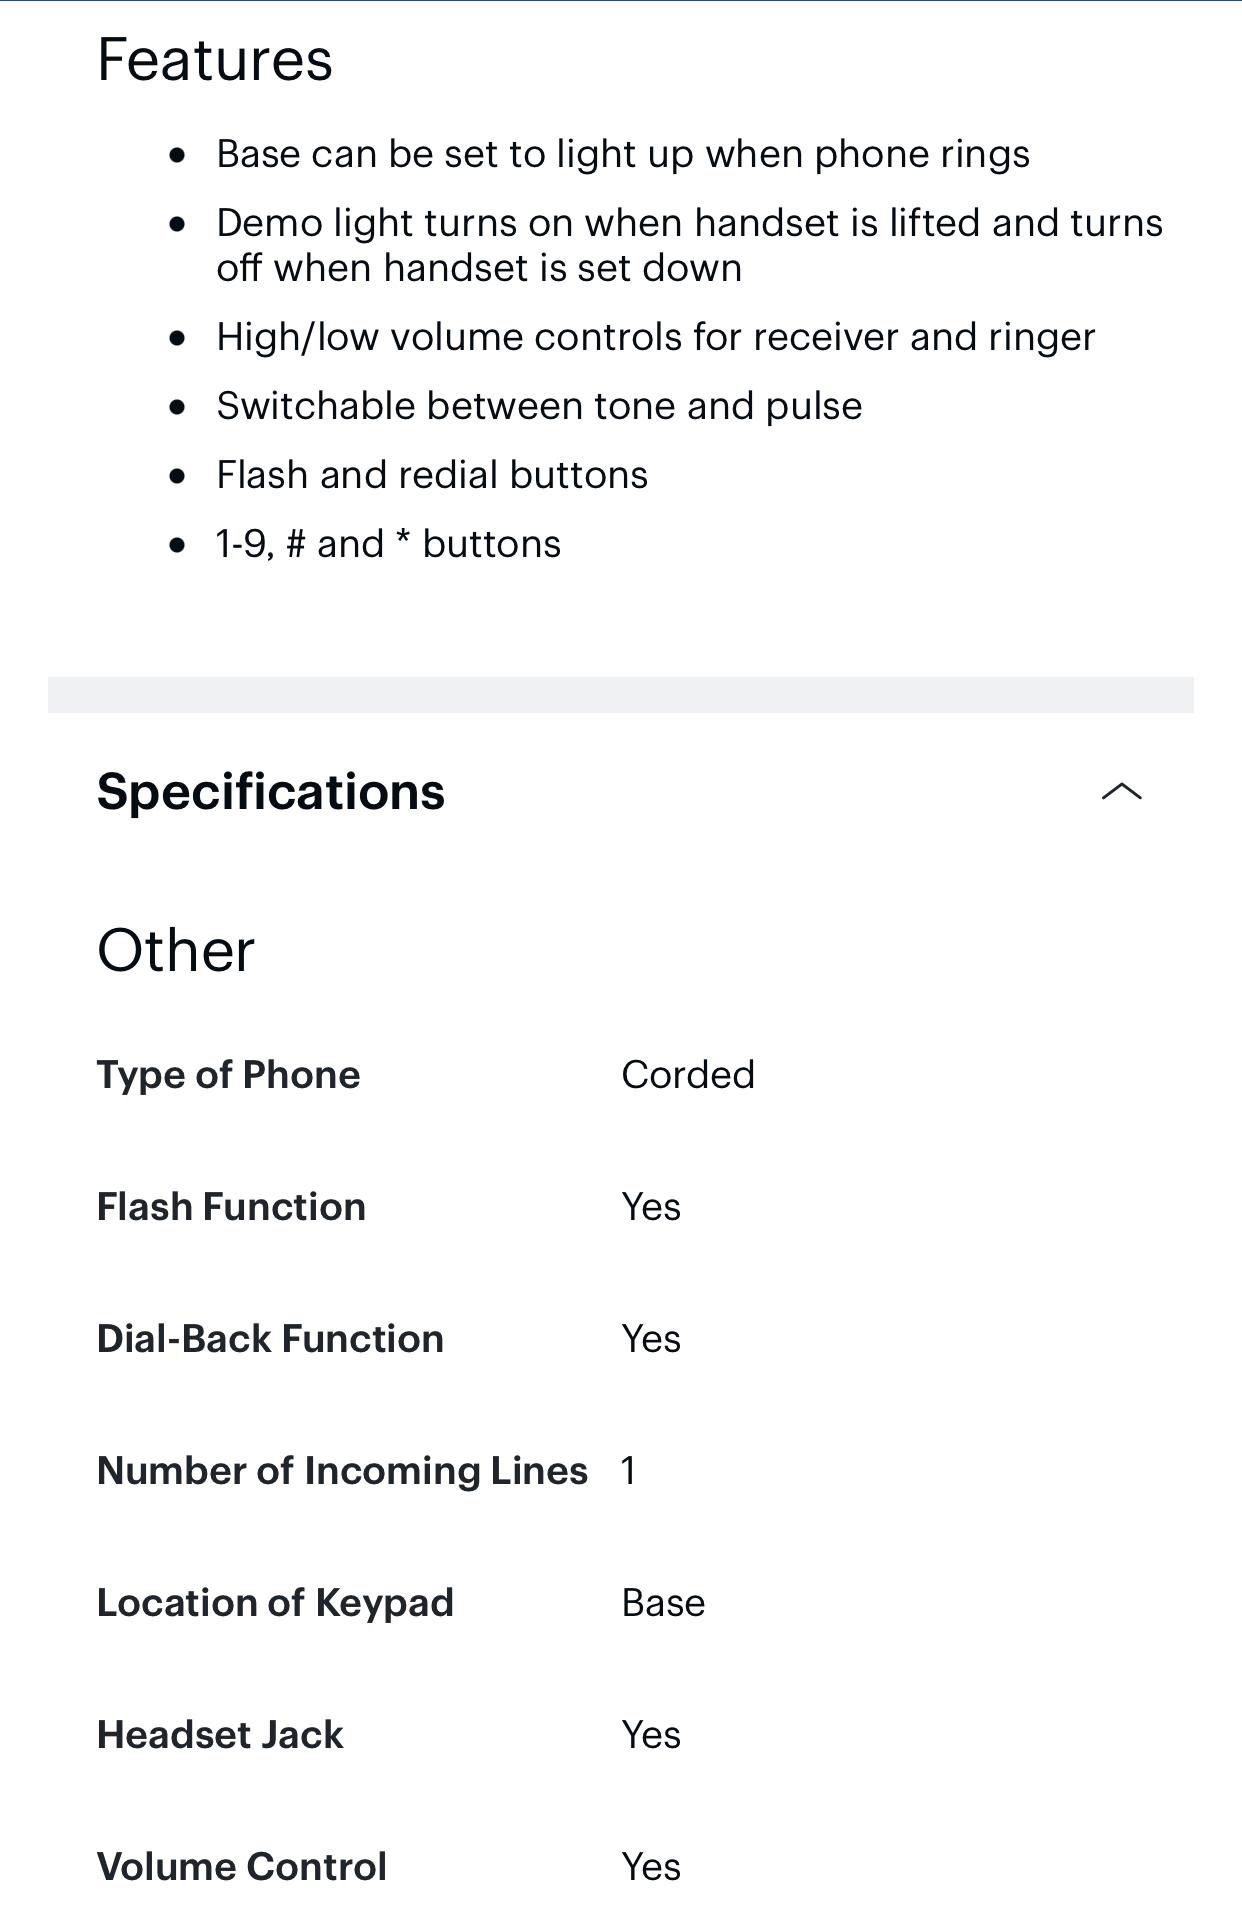Image resolution: width=1242 pixels, height=1912 pixels.
Task: Click the Flash Function label
Action: point(231,1207)
